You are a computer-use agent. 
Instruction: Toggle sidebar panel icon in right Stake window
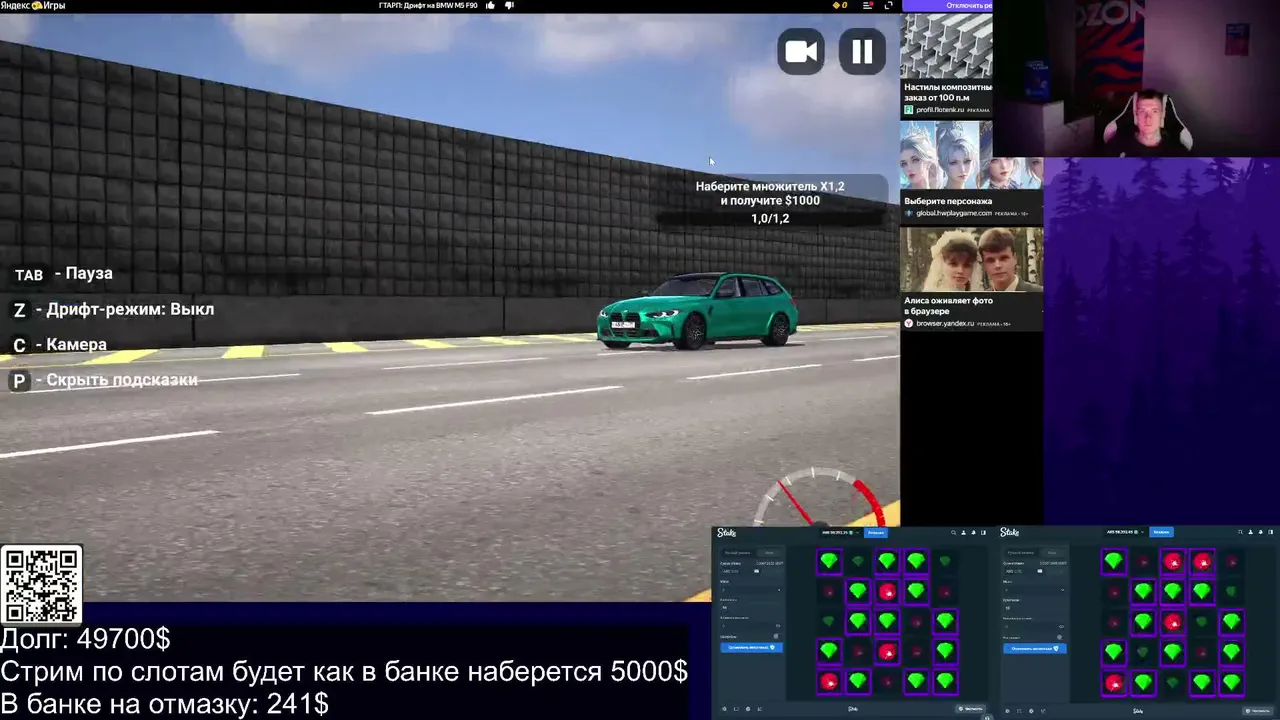click(x=1271, y=532)
